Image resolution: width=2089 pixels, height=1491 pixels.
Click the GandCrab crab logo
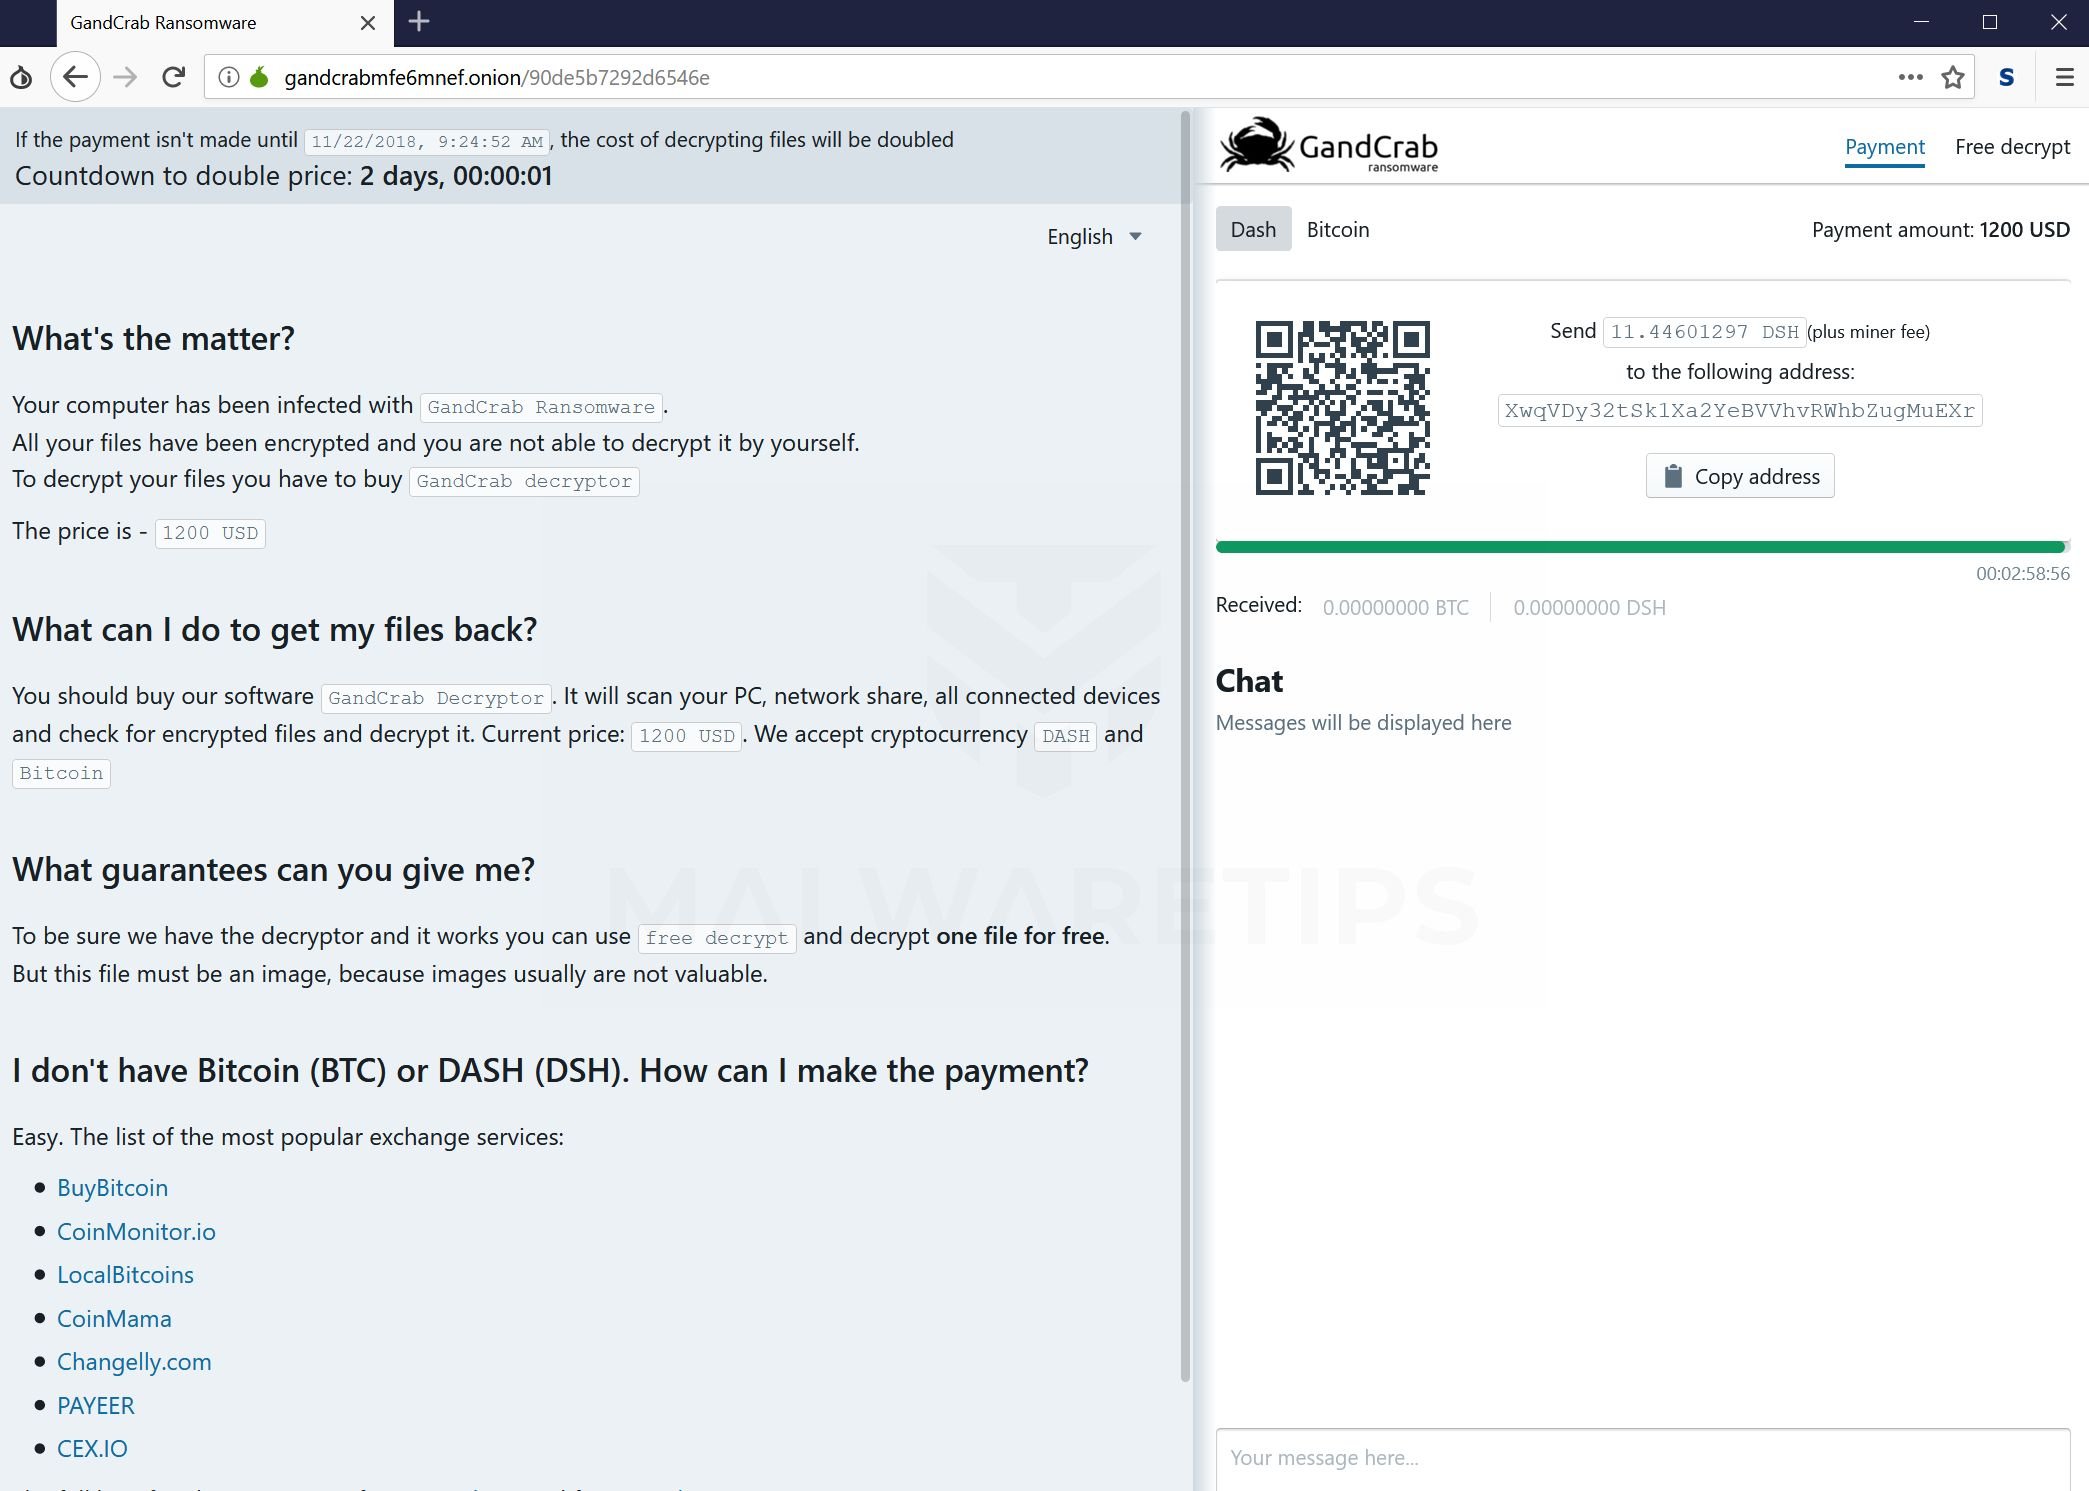pyautogui.click(x=1256, y=146)
